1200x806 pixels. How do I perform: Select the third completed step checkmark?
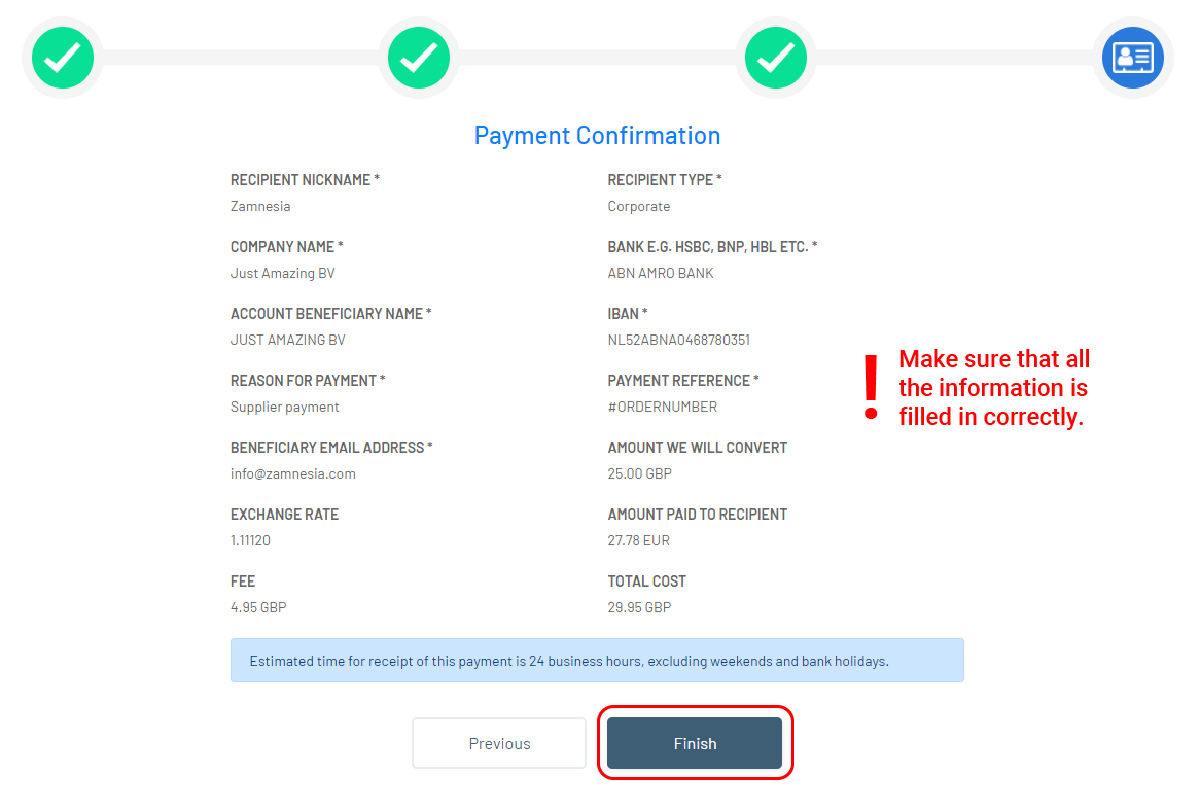pos(775,57)
